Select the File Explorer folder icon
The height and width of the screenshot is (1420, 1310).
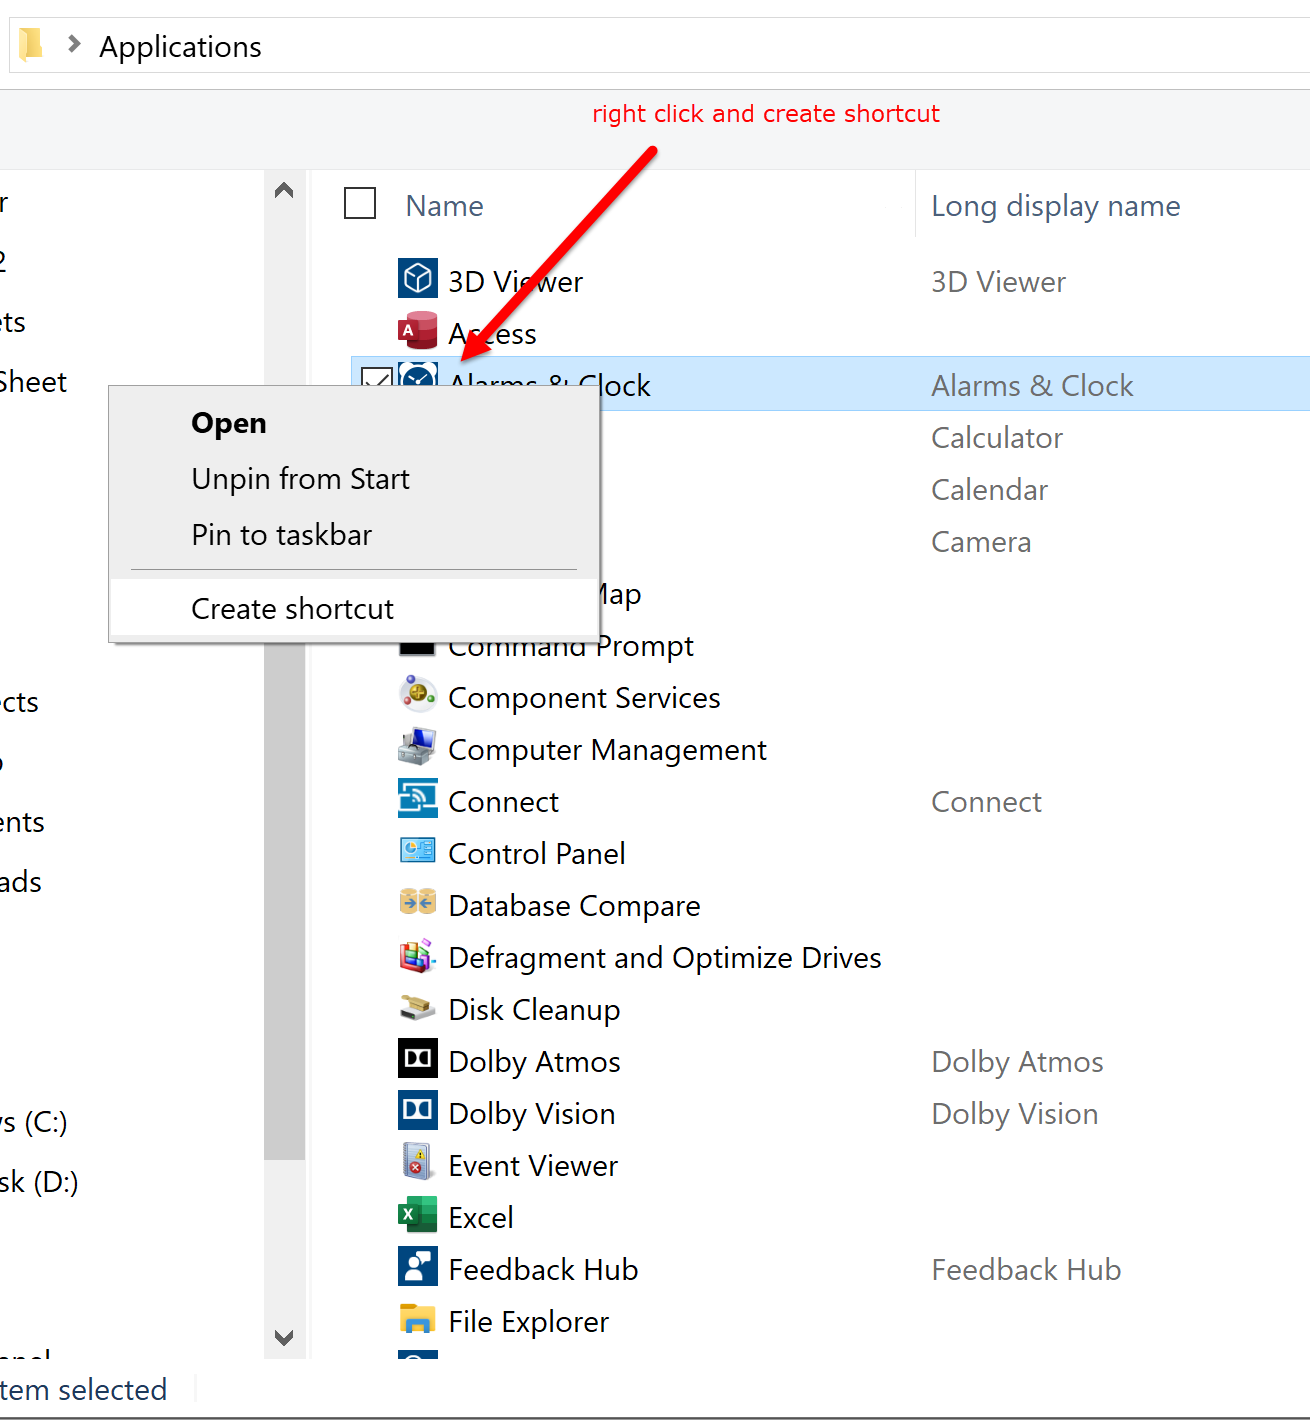(x=417, y=1319)
